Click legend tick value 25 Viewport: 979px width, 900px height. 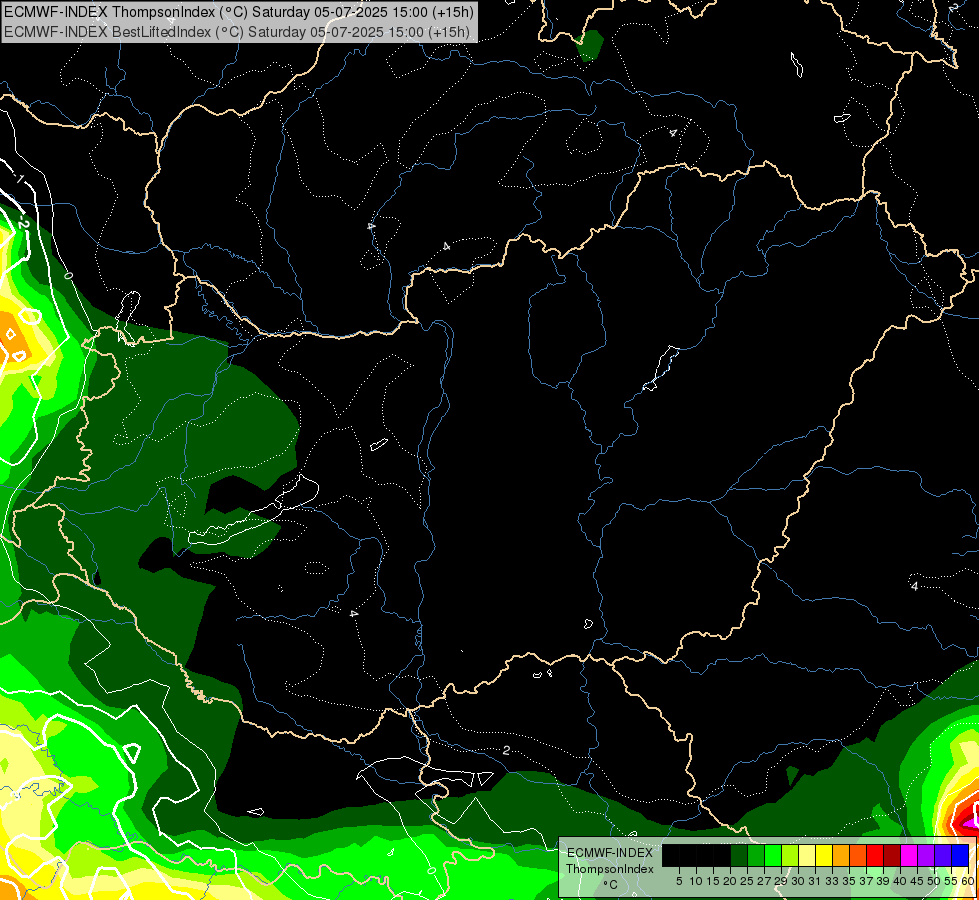pos(747,881)
